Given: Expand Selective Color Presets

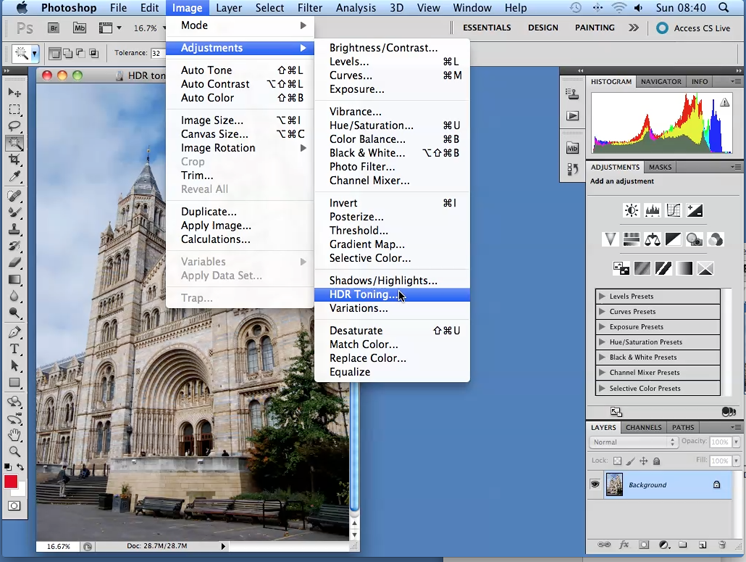Looking at the screenshot, I should pos(602,388).
